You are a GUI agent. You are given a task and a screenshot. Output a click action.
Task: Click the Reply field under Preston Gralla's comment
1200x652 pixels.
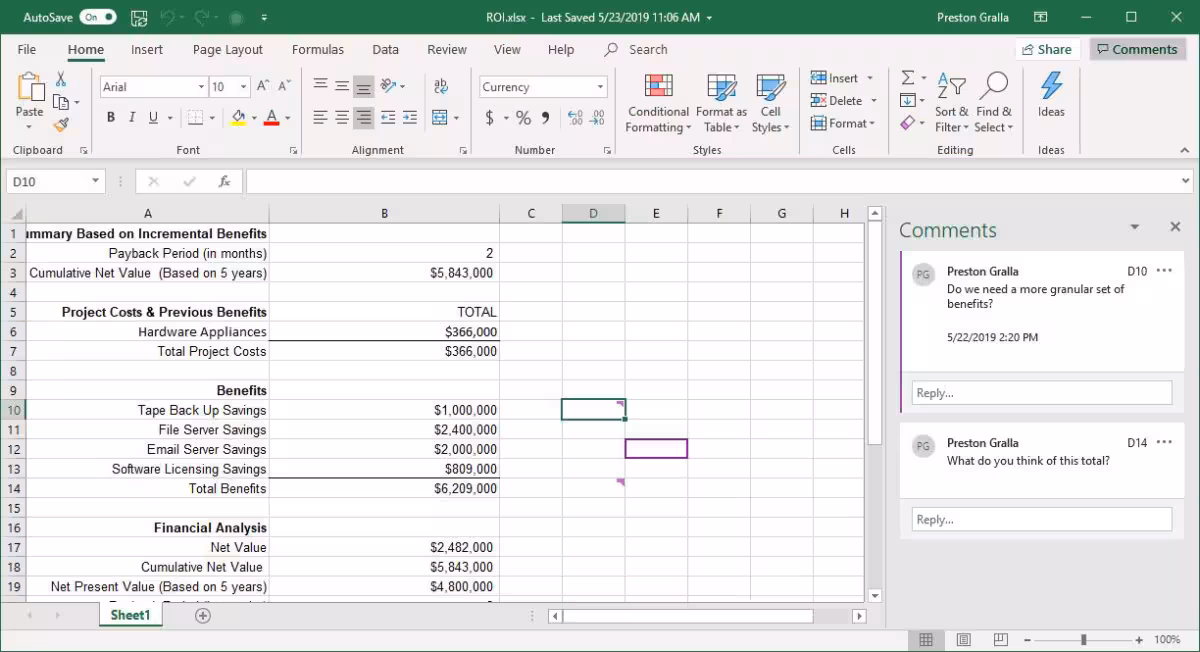tap(1041, 392)
